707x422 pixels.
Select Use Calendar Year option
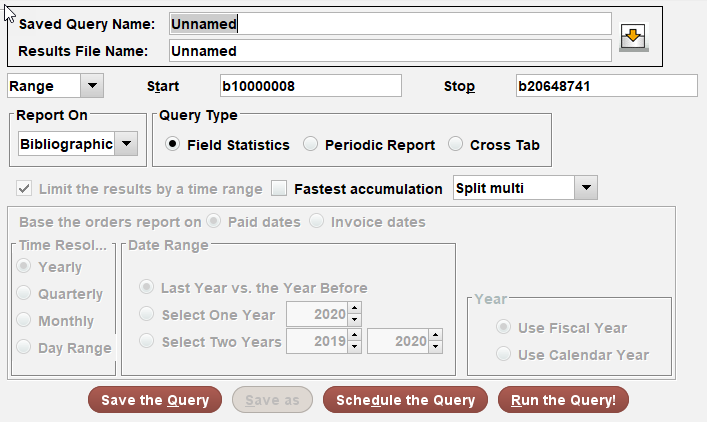click(x=503, y=354)
